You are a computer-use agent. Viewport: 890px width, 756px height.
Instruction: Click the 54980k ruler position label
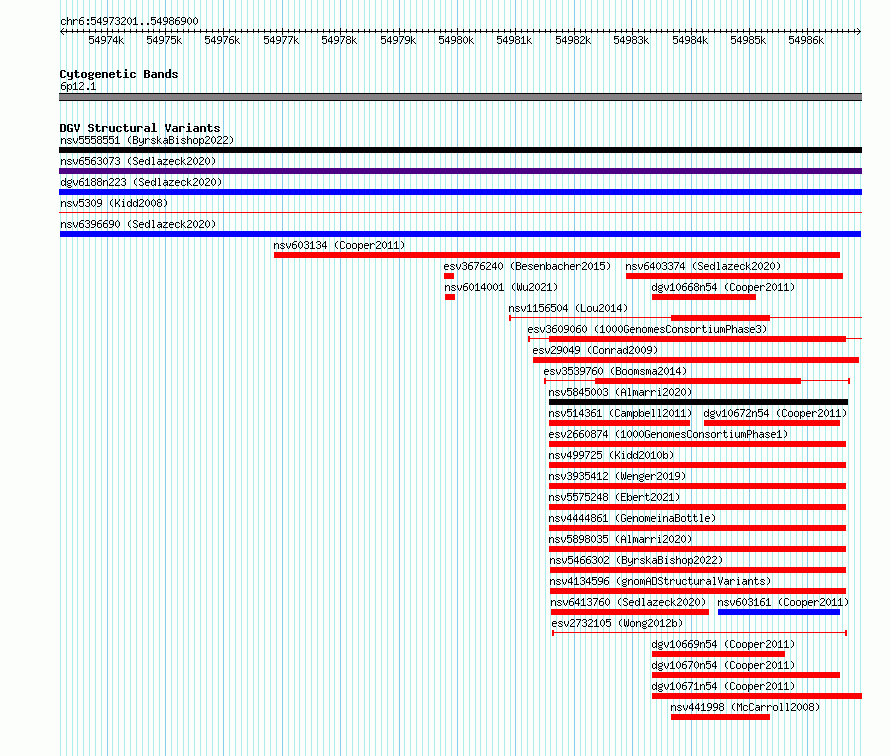[456, 40]
